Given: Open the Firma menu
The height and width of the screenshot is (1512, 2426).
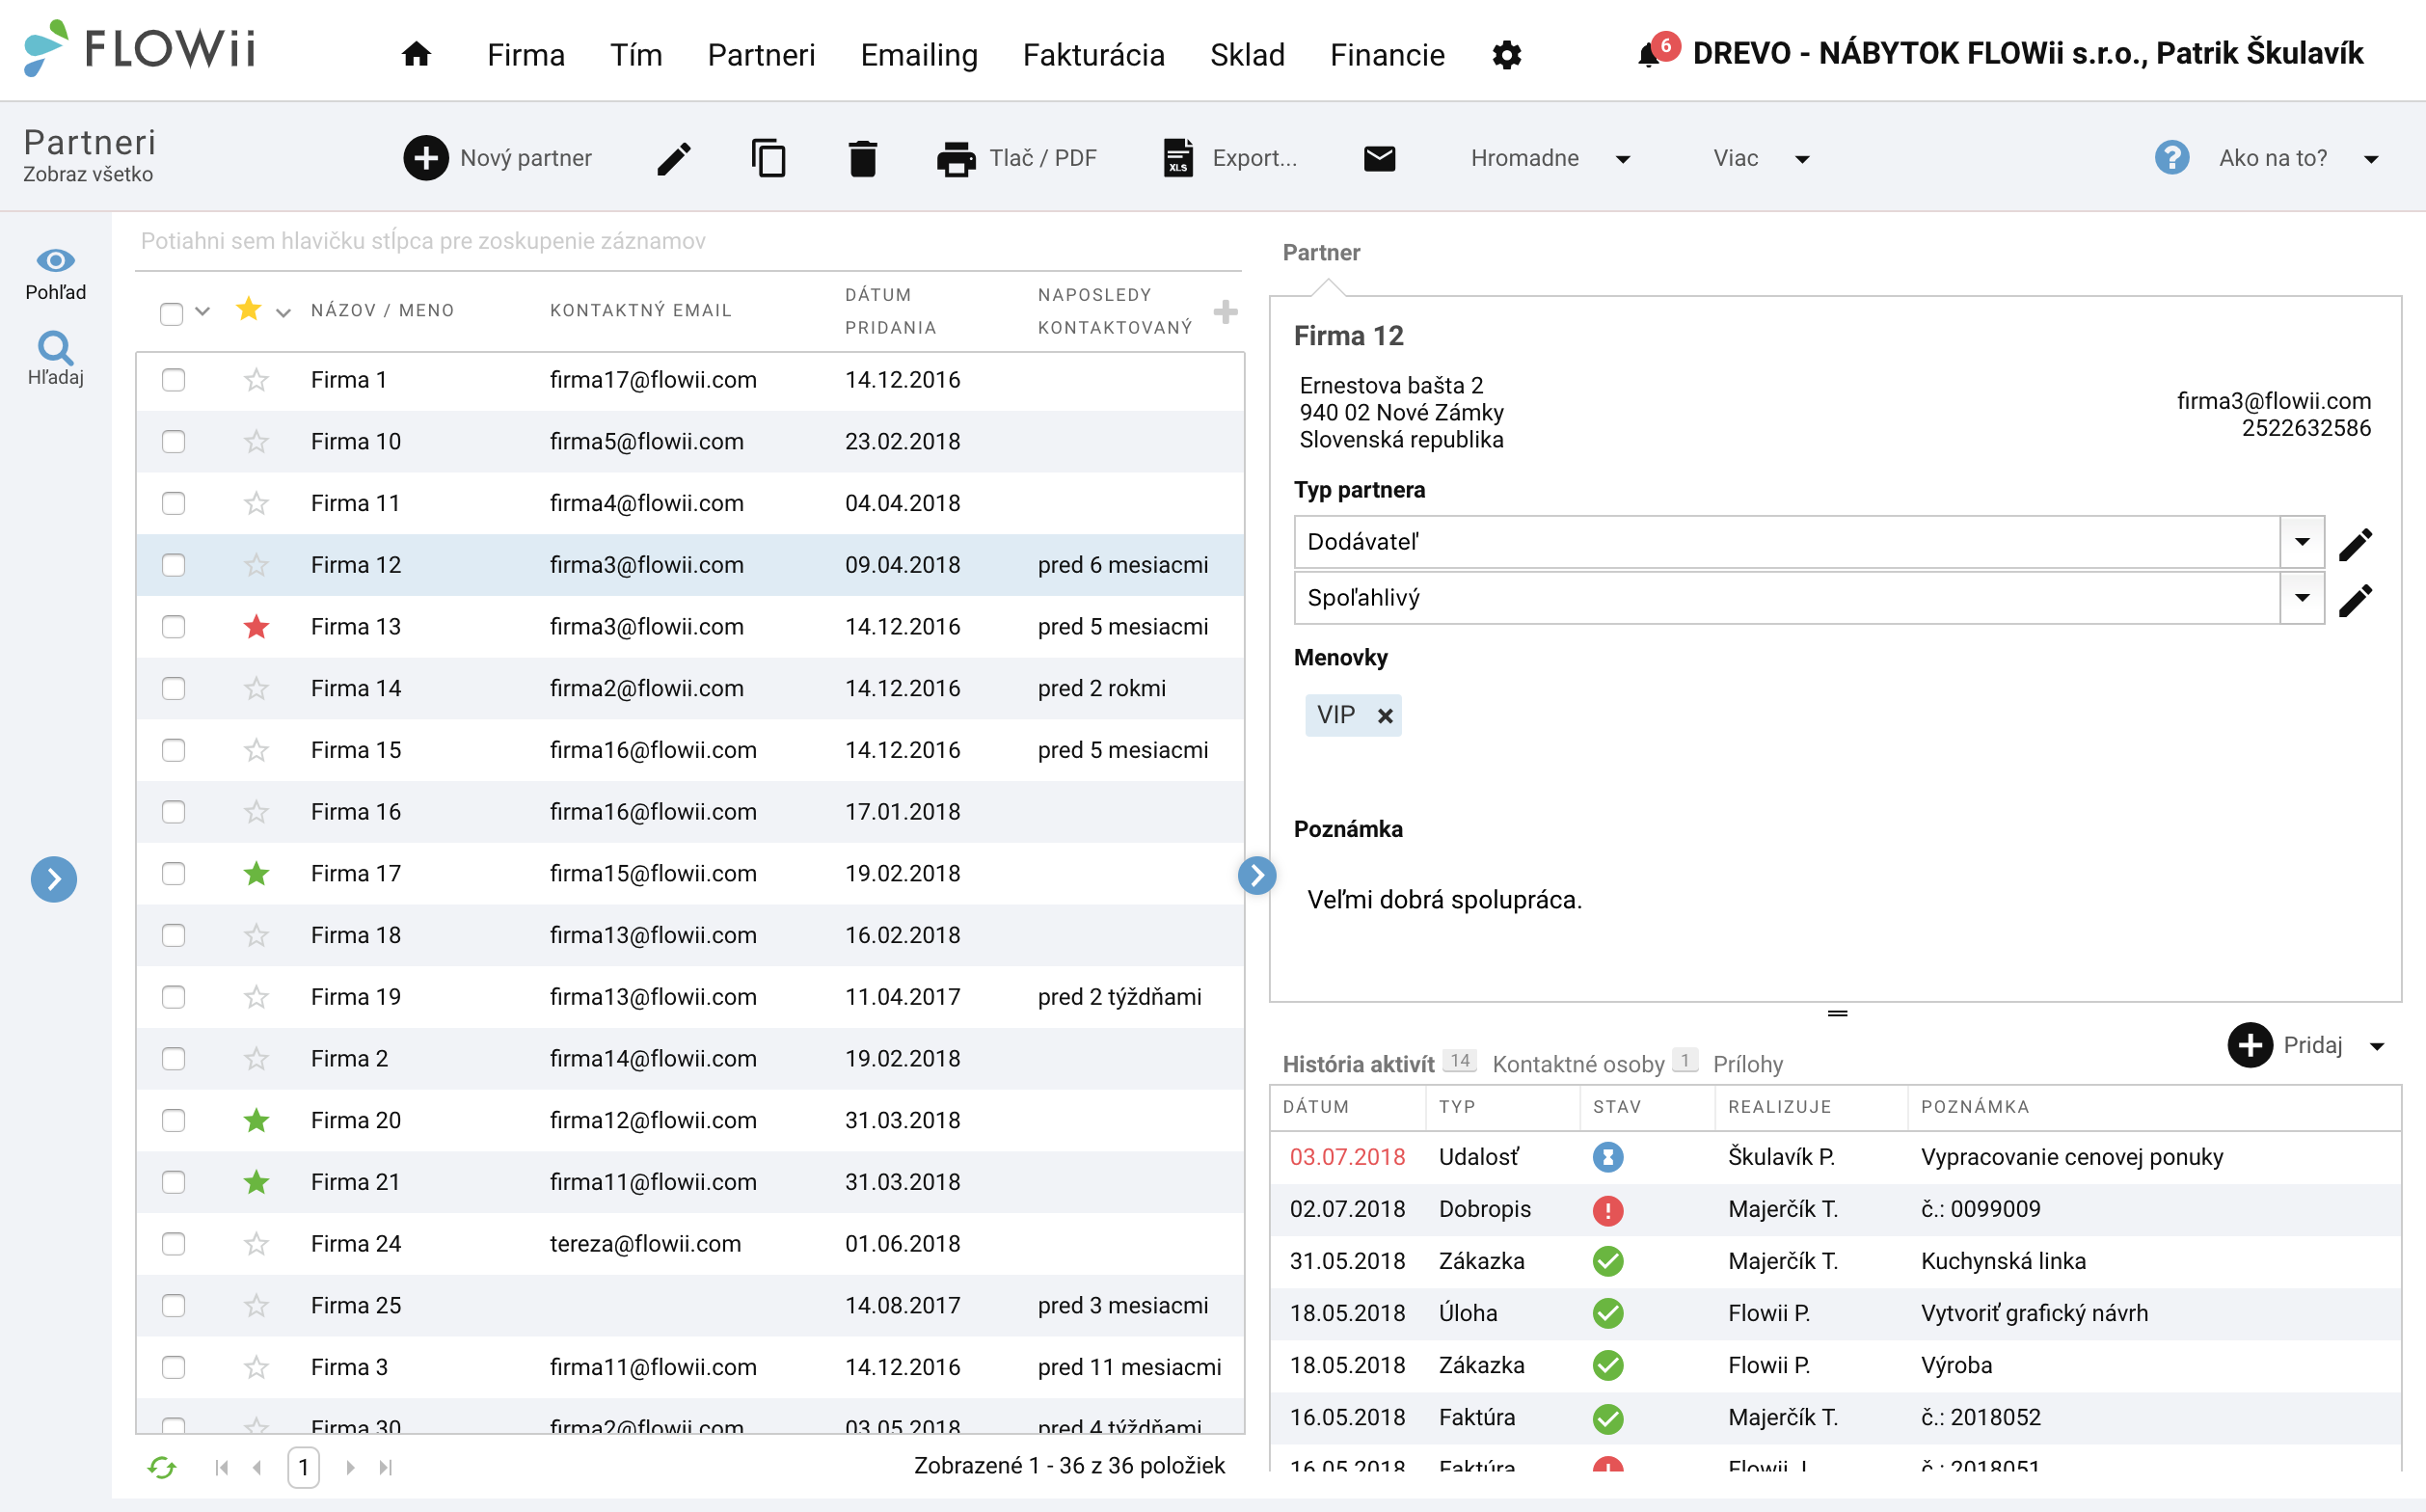Looking at the screenshot, I should (526, 55).
